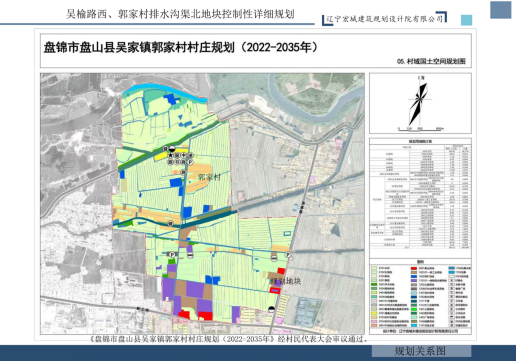
Task: Click the 辽宁宏斌建筑规划设计院有限公司 company name
Action: pyautogui.click(x=384, y=19)
